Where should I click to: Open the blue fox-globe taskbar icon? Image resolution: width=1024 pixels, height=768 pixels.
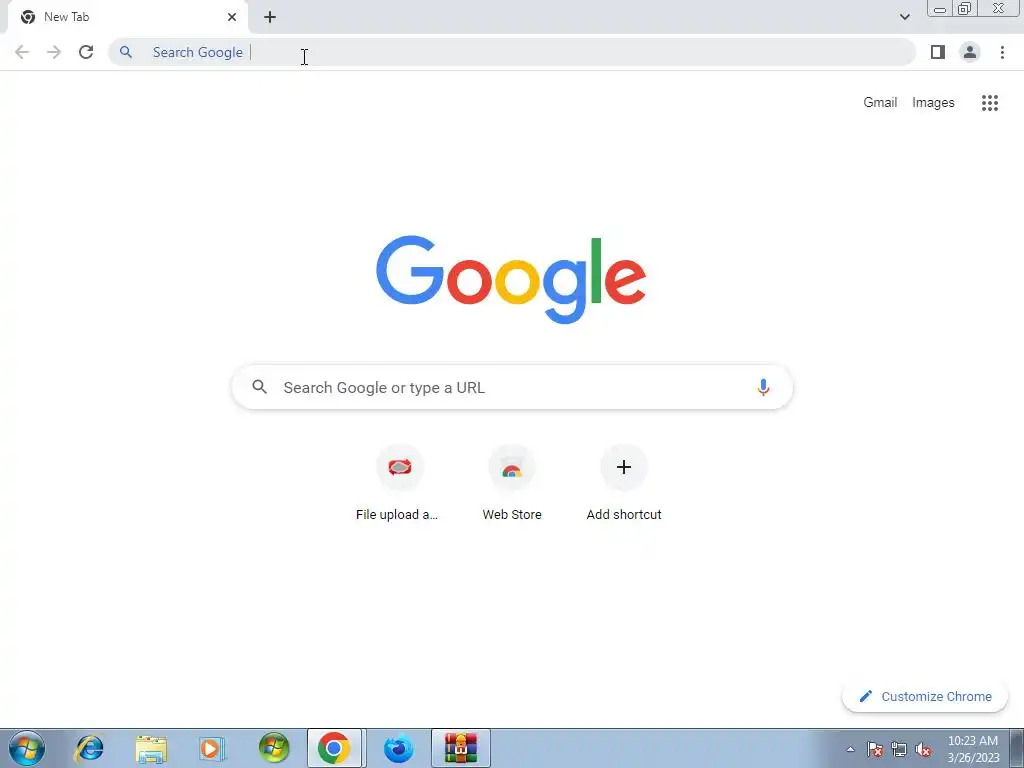[x=398, y=748]
